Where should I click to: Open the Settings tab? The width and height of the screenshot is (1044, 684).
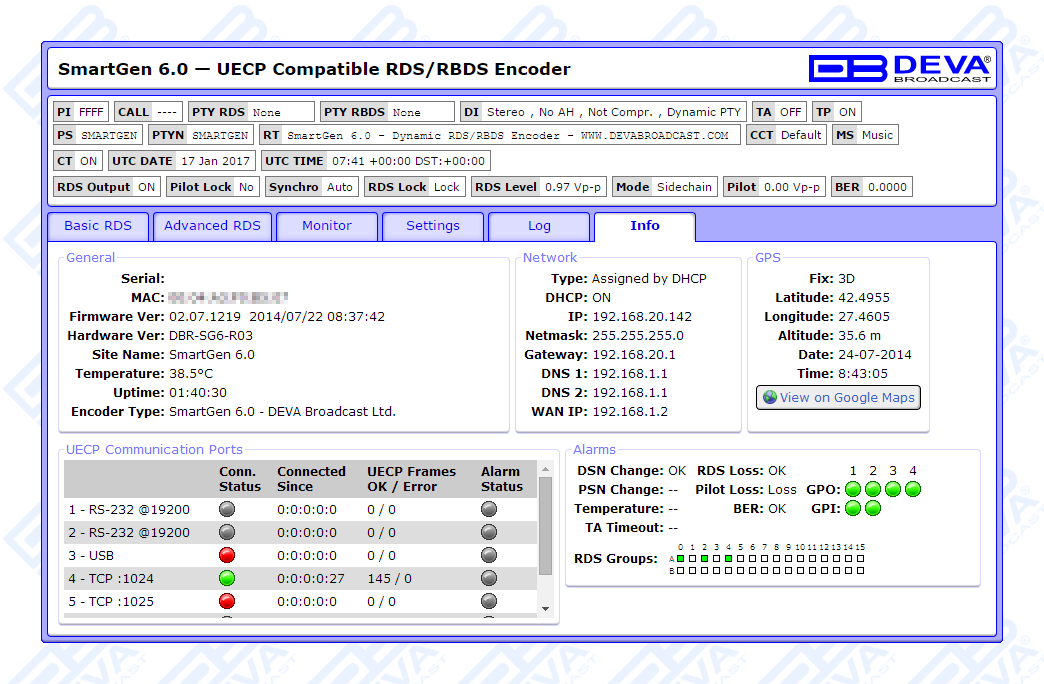[433, 226]
